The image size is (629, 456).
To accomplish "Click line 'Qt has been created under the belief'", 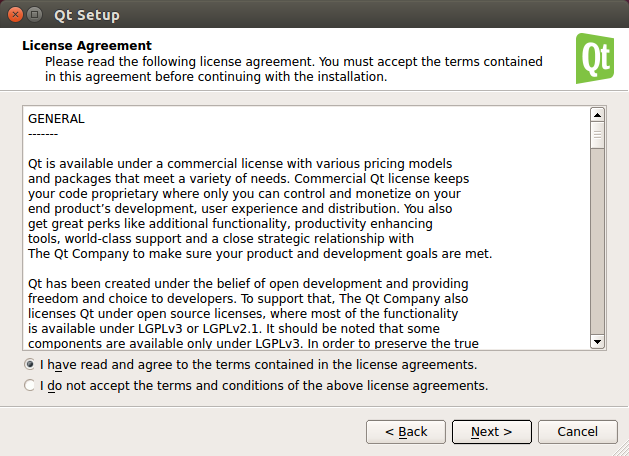I will (x=248, y=284).
